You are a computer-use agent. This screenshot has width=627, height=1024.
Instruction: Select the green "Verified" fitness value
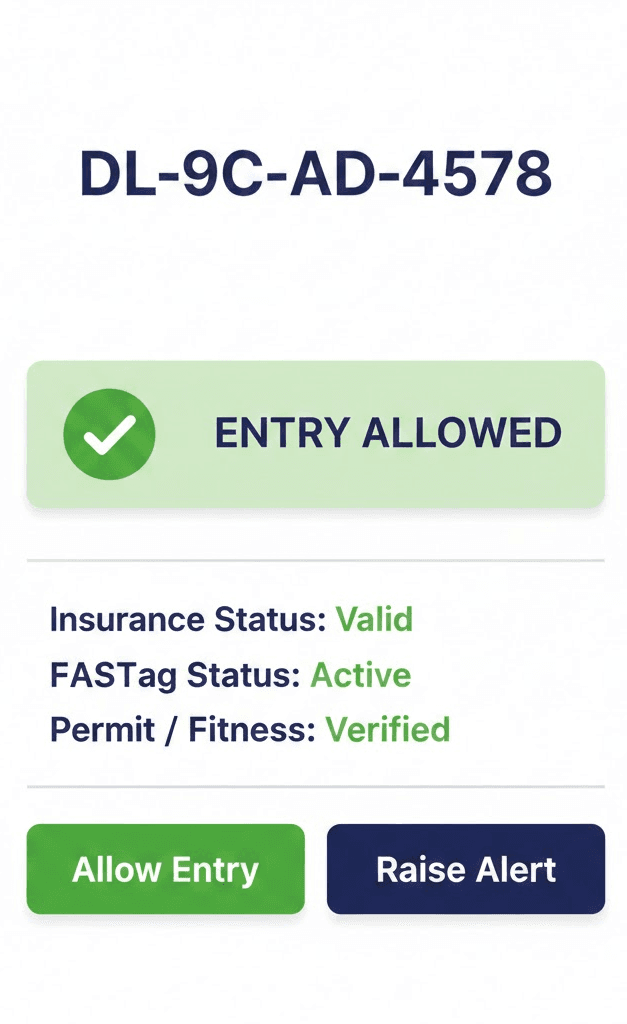[388, 730]
